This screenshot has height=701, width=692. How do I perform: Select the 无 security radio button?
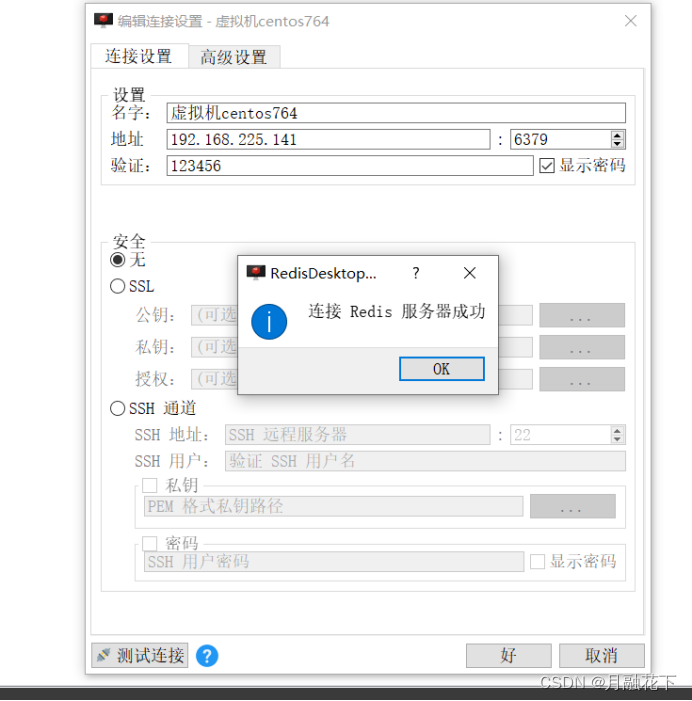[x=118, y=260]
